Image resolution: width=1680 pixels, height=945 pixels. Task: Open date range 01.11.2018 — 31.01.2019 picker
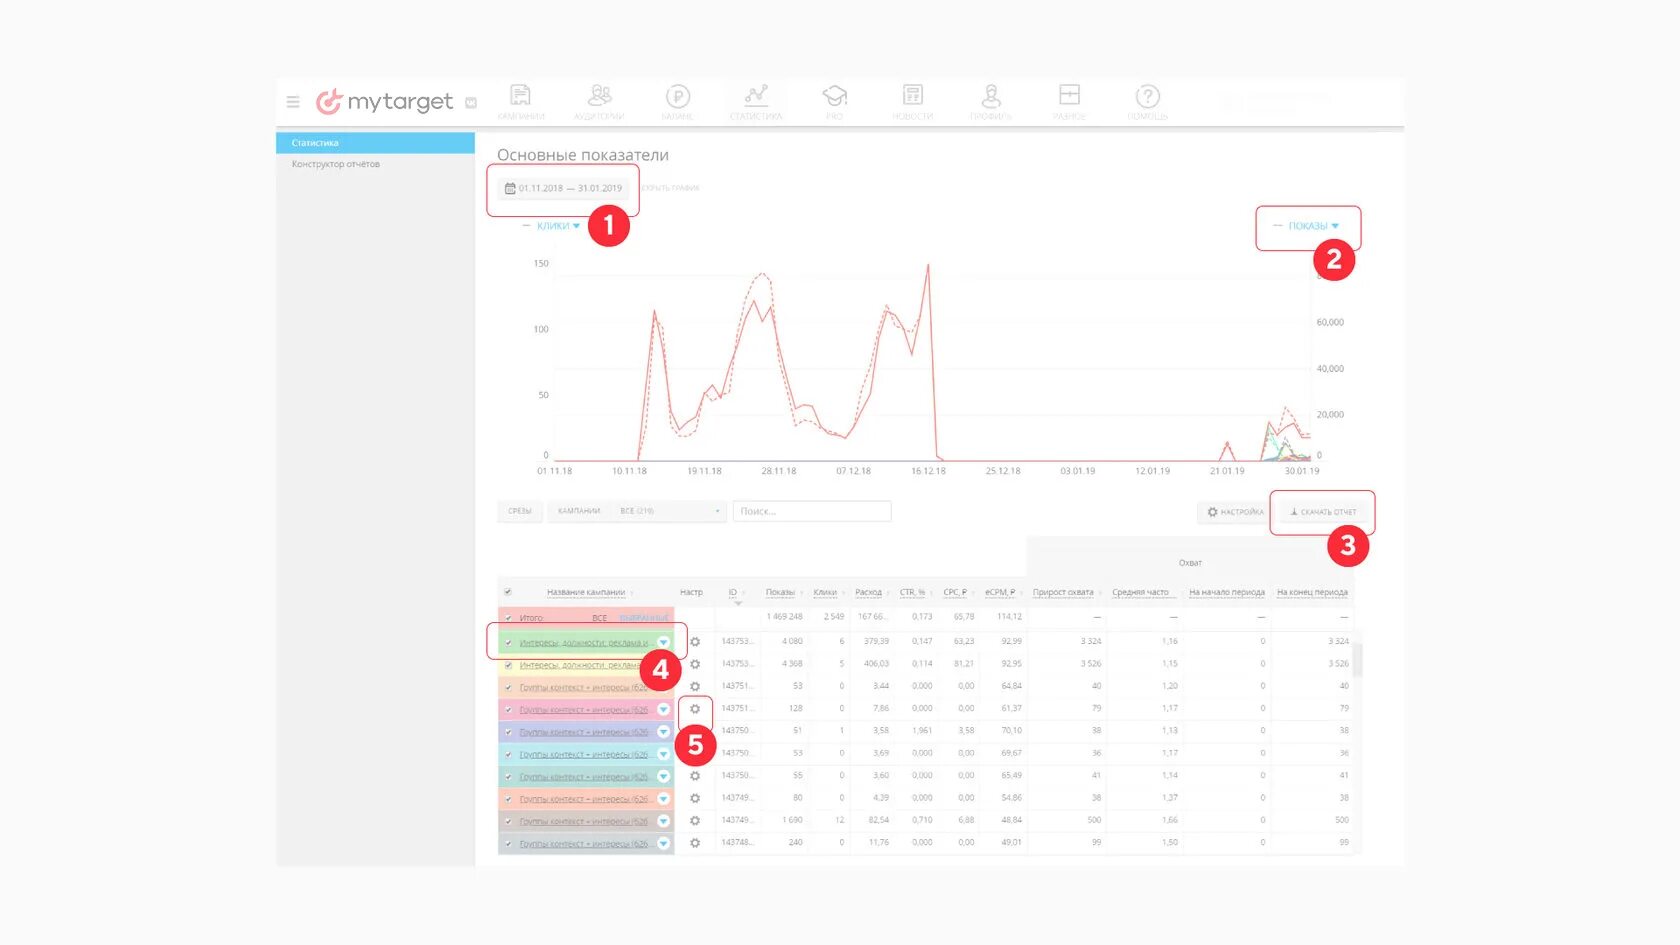(x=564, y=188)
